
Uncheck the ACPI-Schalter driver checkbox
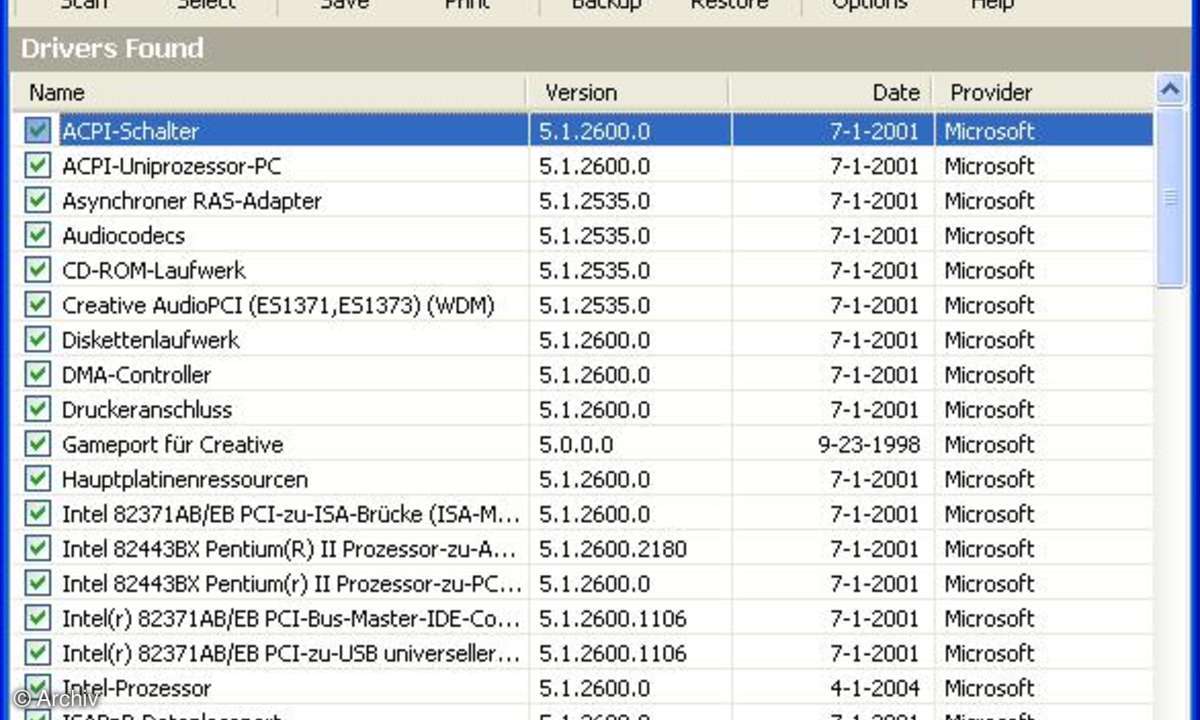point(38,131)
